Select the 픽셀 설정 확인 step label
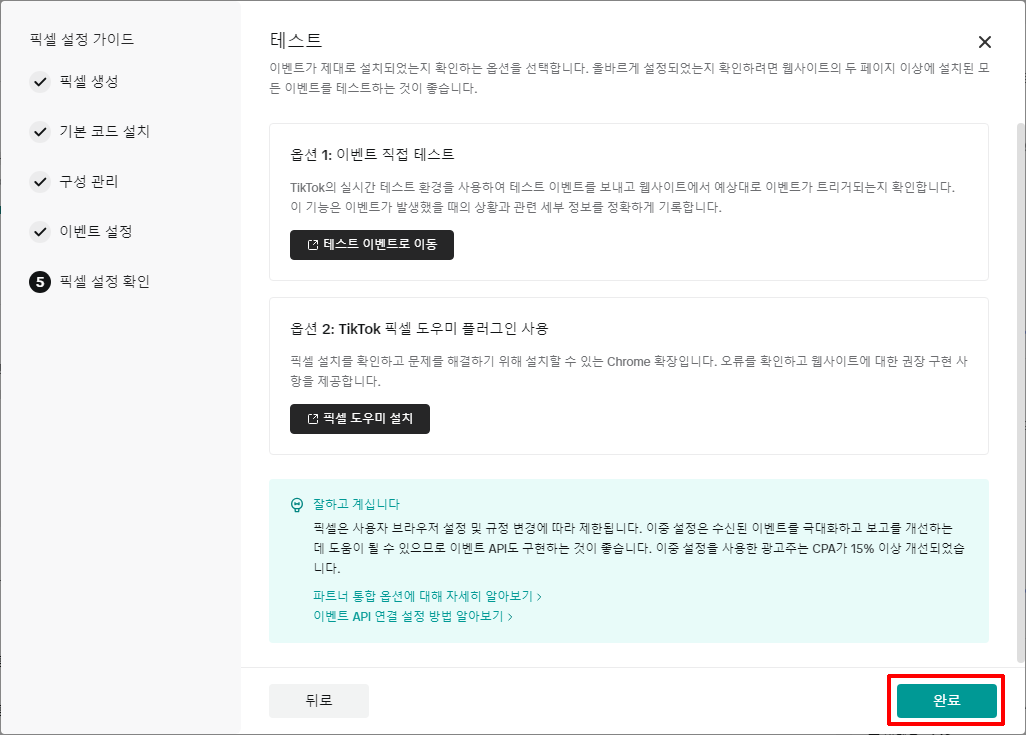 (105, 282)
